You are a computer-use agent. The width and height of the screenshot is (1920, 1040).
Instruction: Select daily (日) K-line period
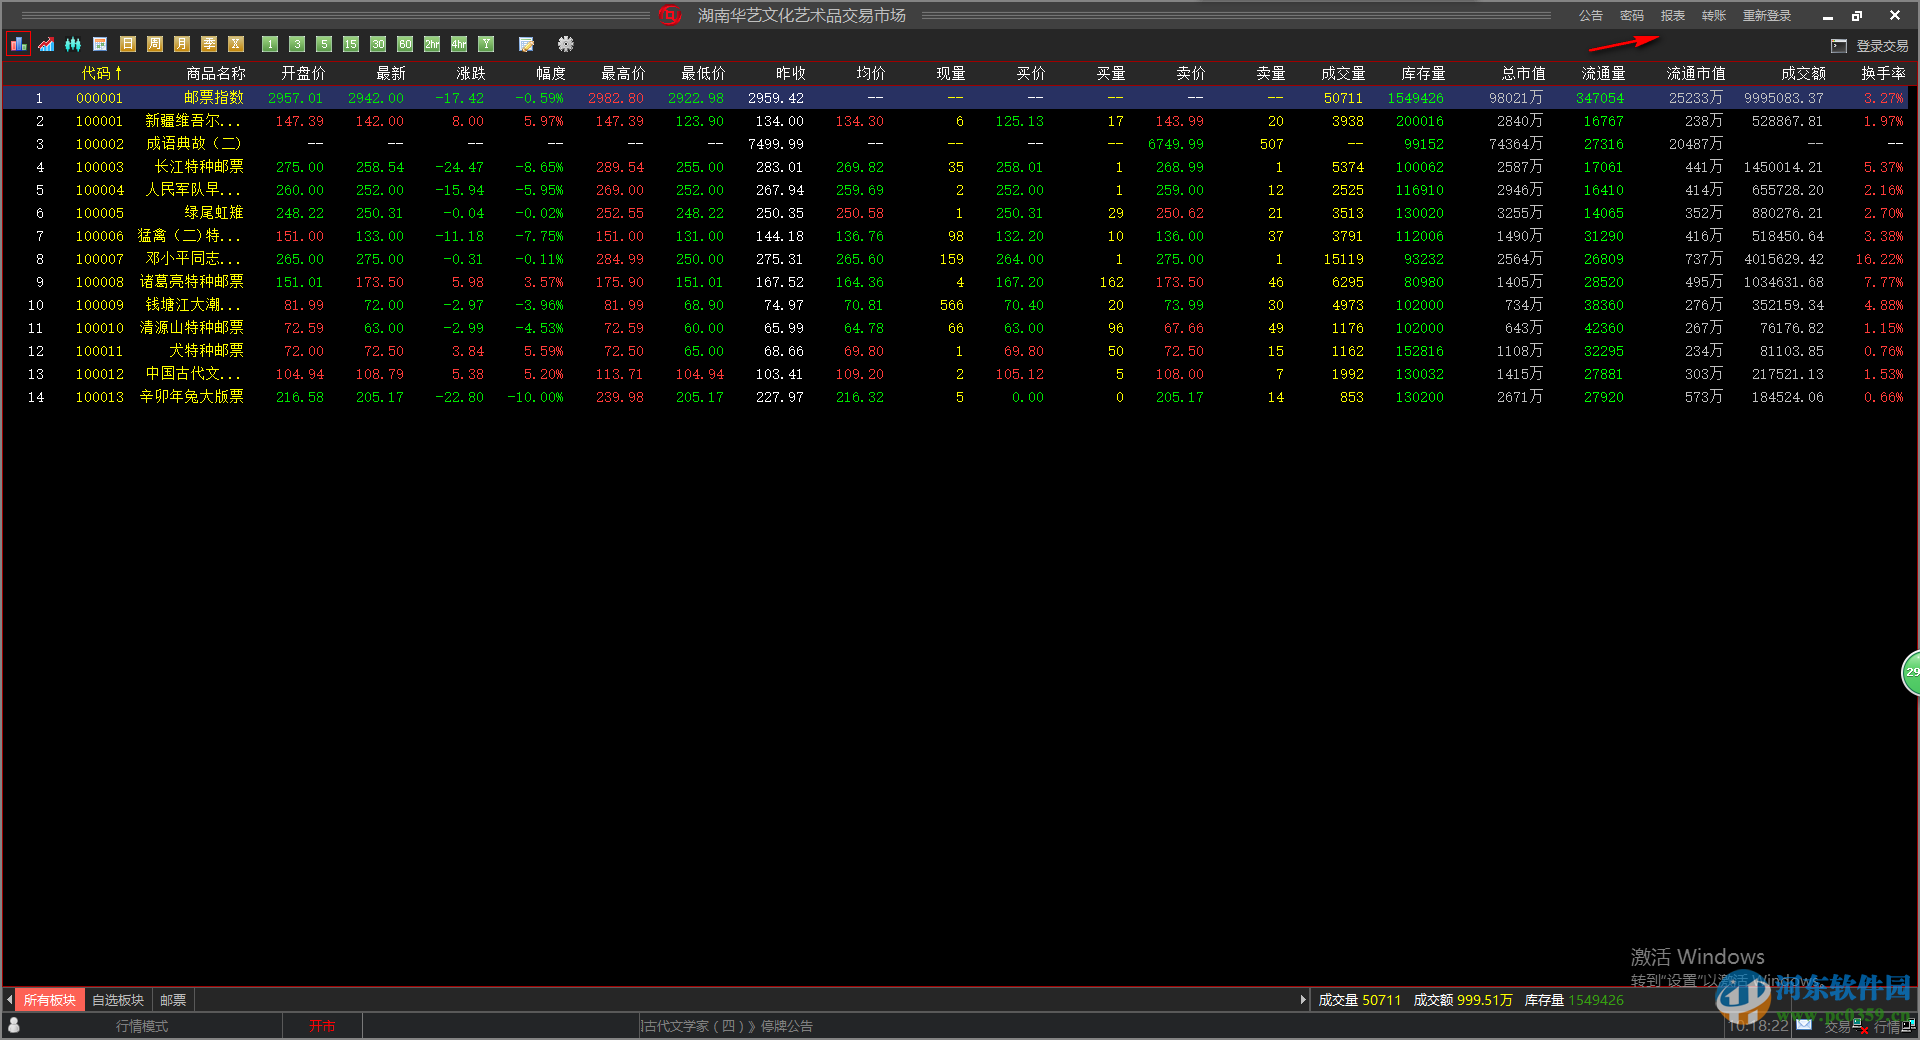point(127,44)
